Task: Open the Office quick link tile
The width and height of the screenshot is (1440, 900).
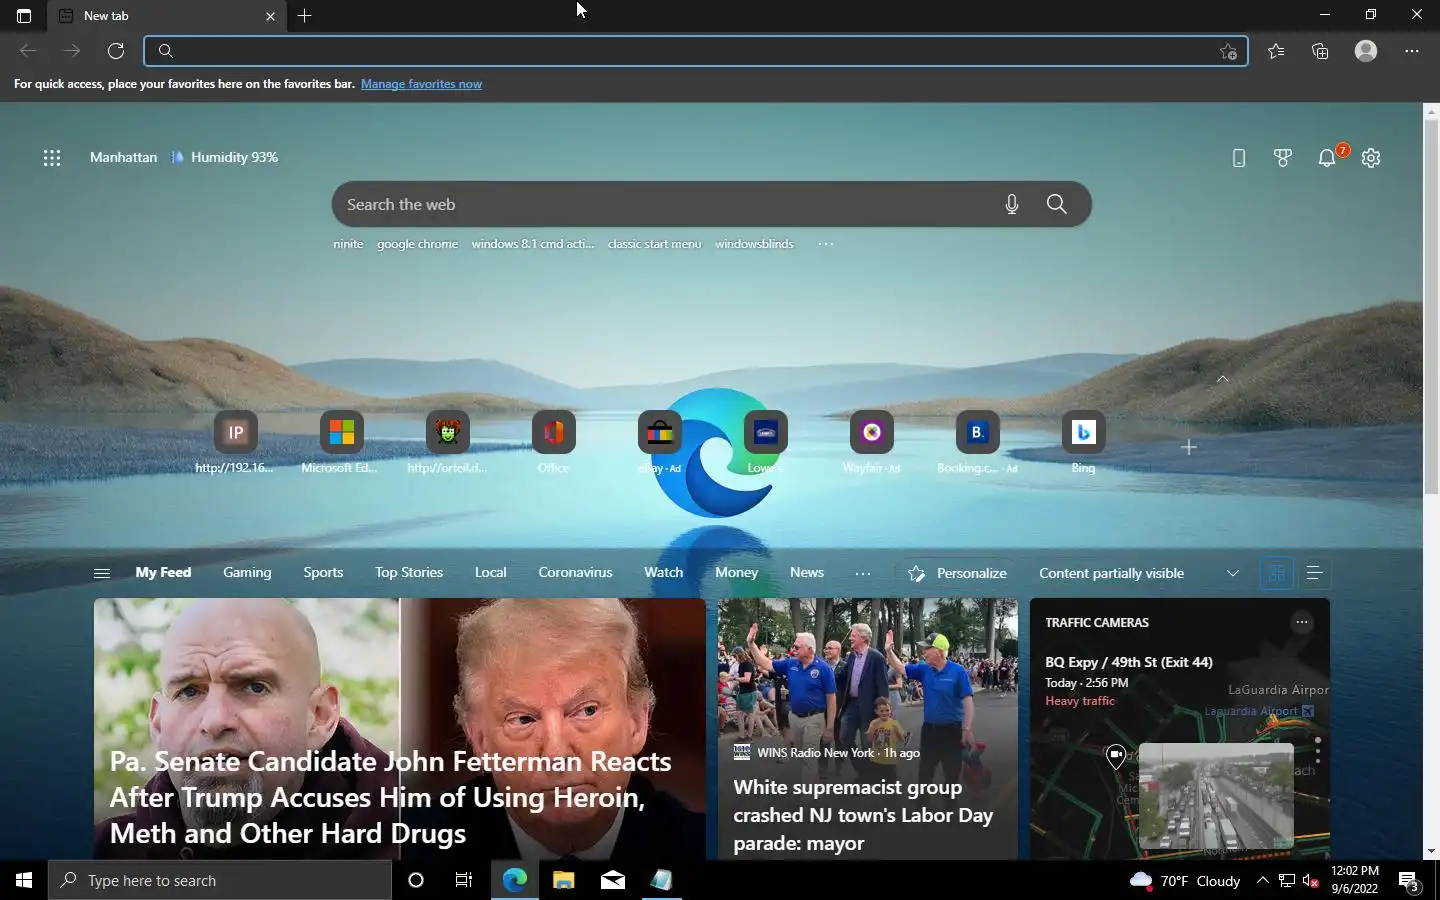Action: [553, 442]
